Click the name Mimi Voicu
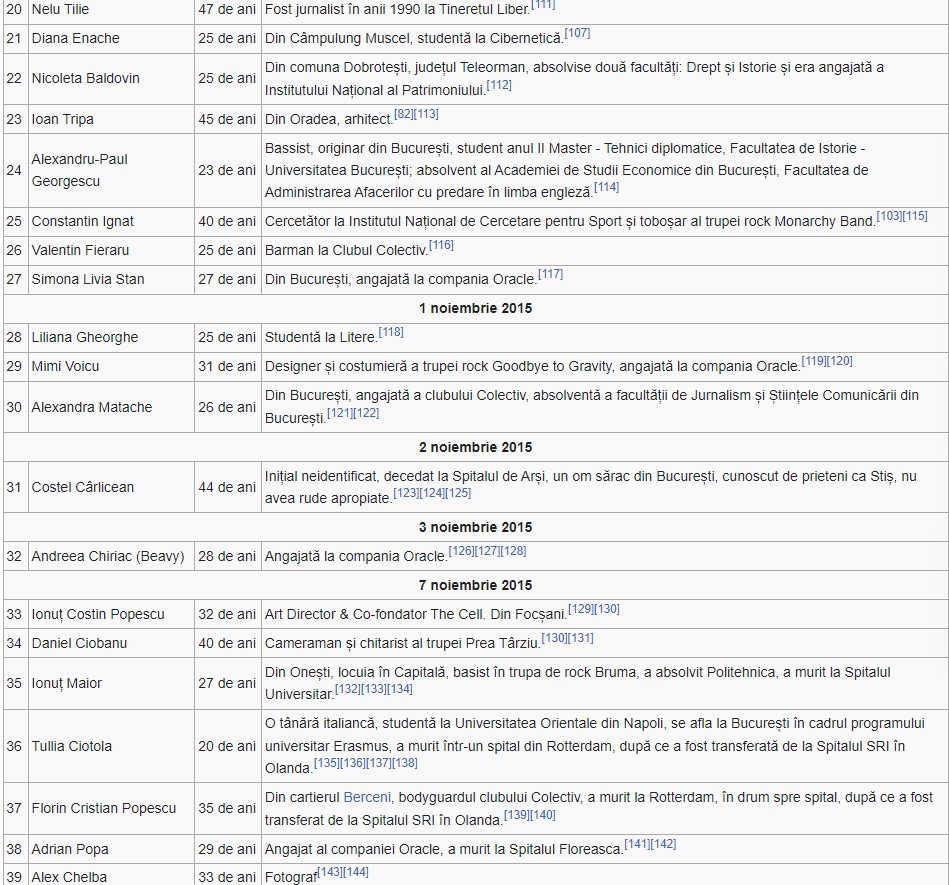 pos(65,367)
